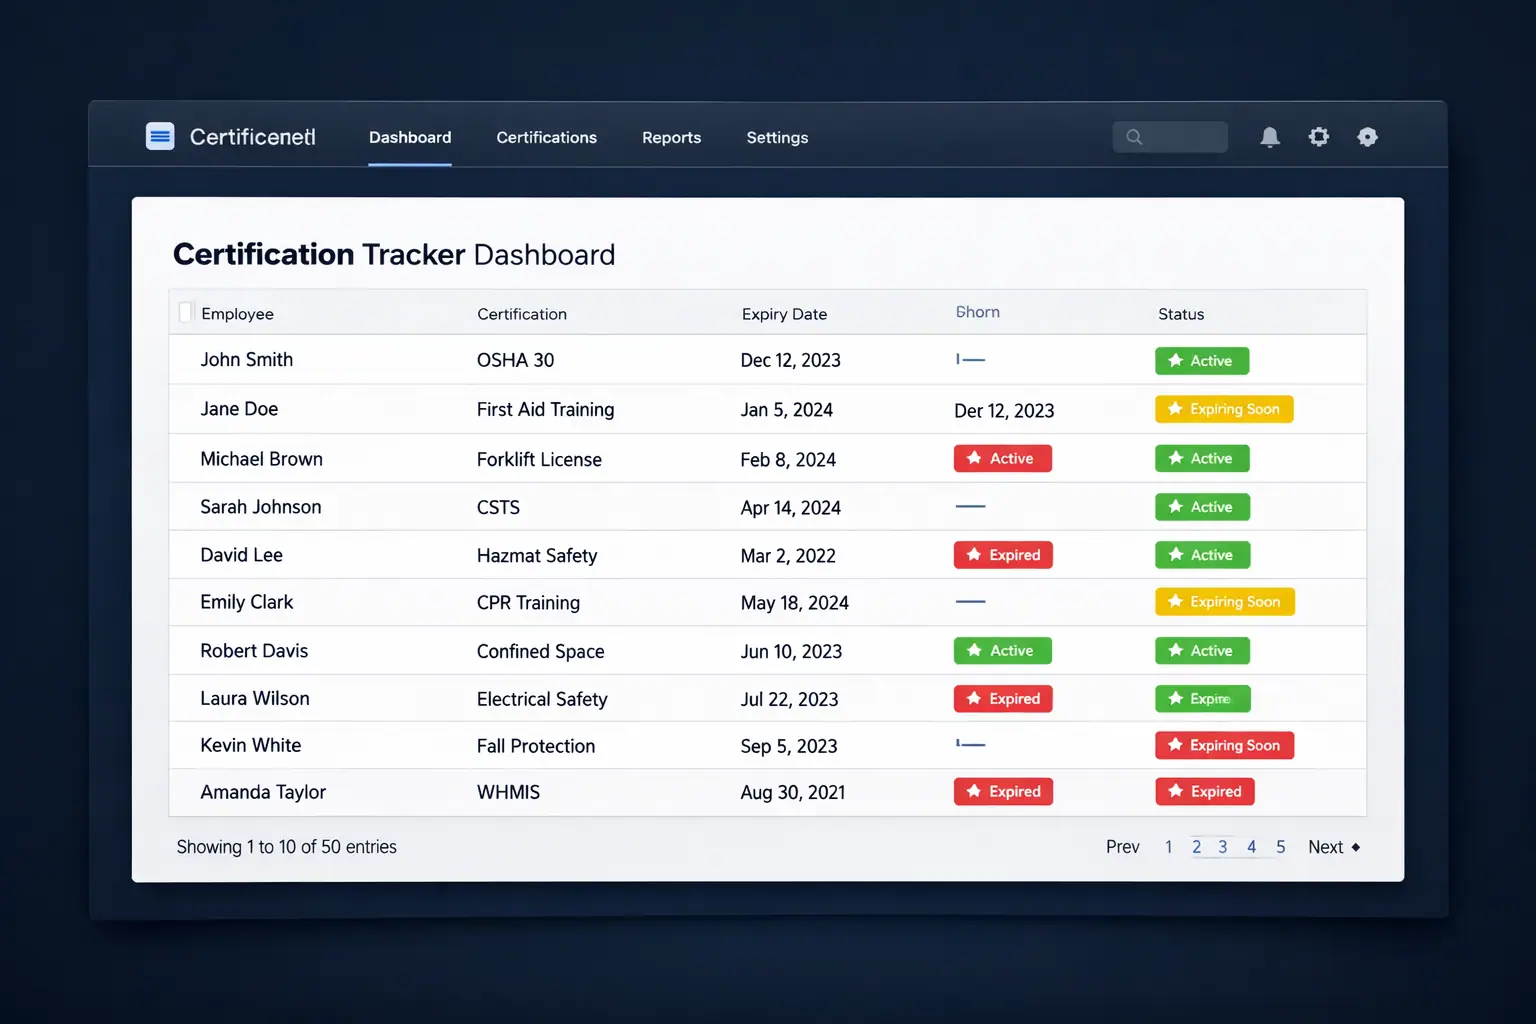Select the Robert Davis employee name
The image size is (1536, 1024).
254,651
